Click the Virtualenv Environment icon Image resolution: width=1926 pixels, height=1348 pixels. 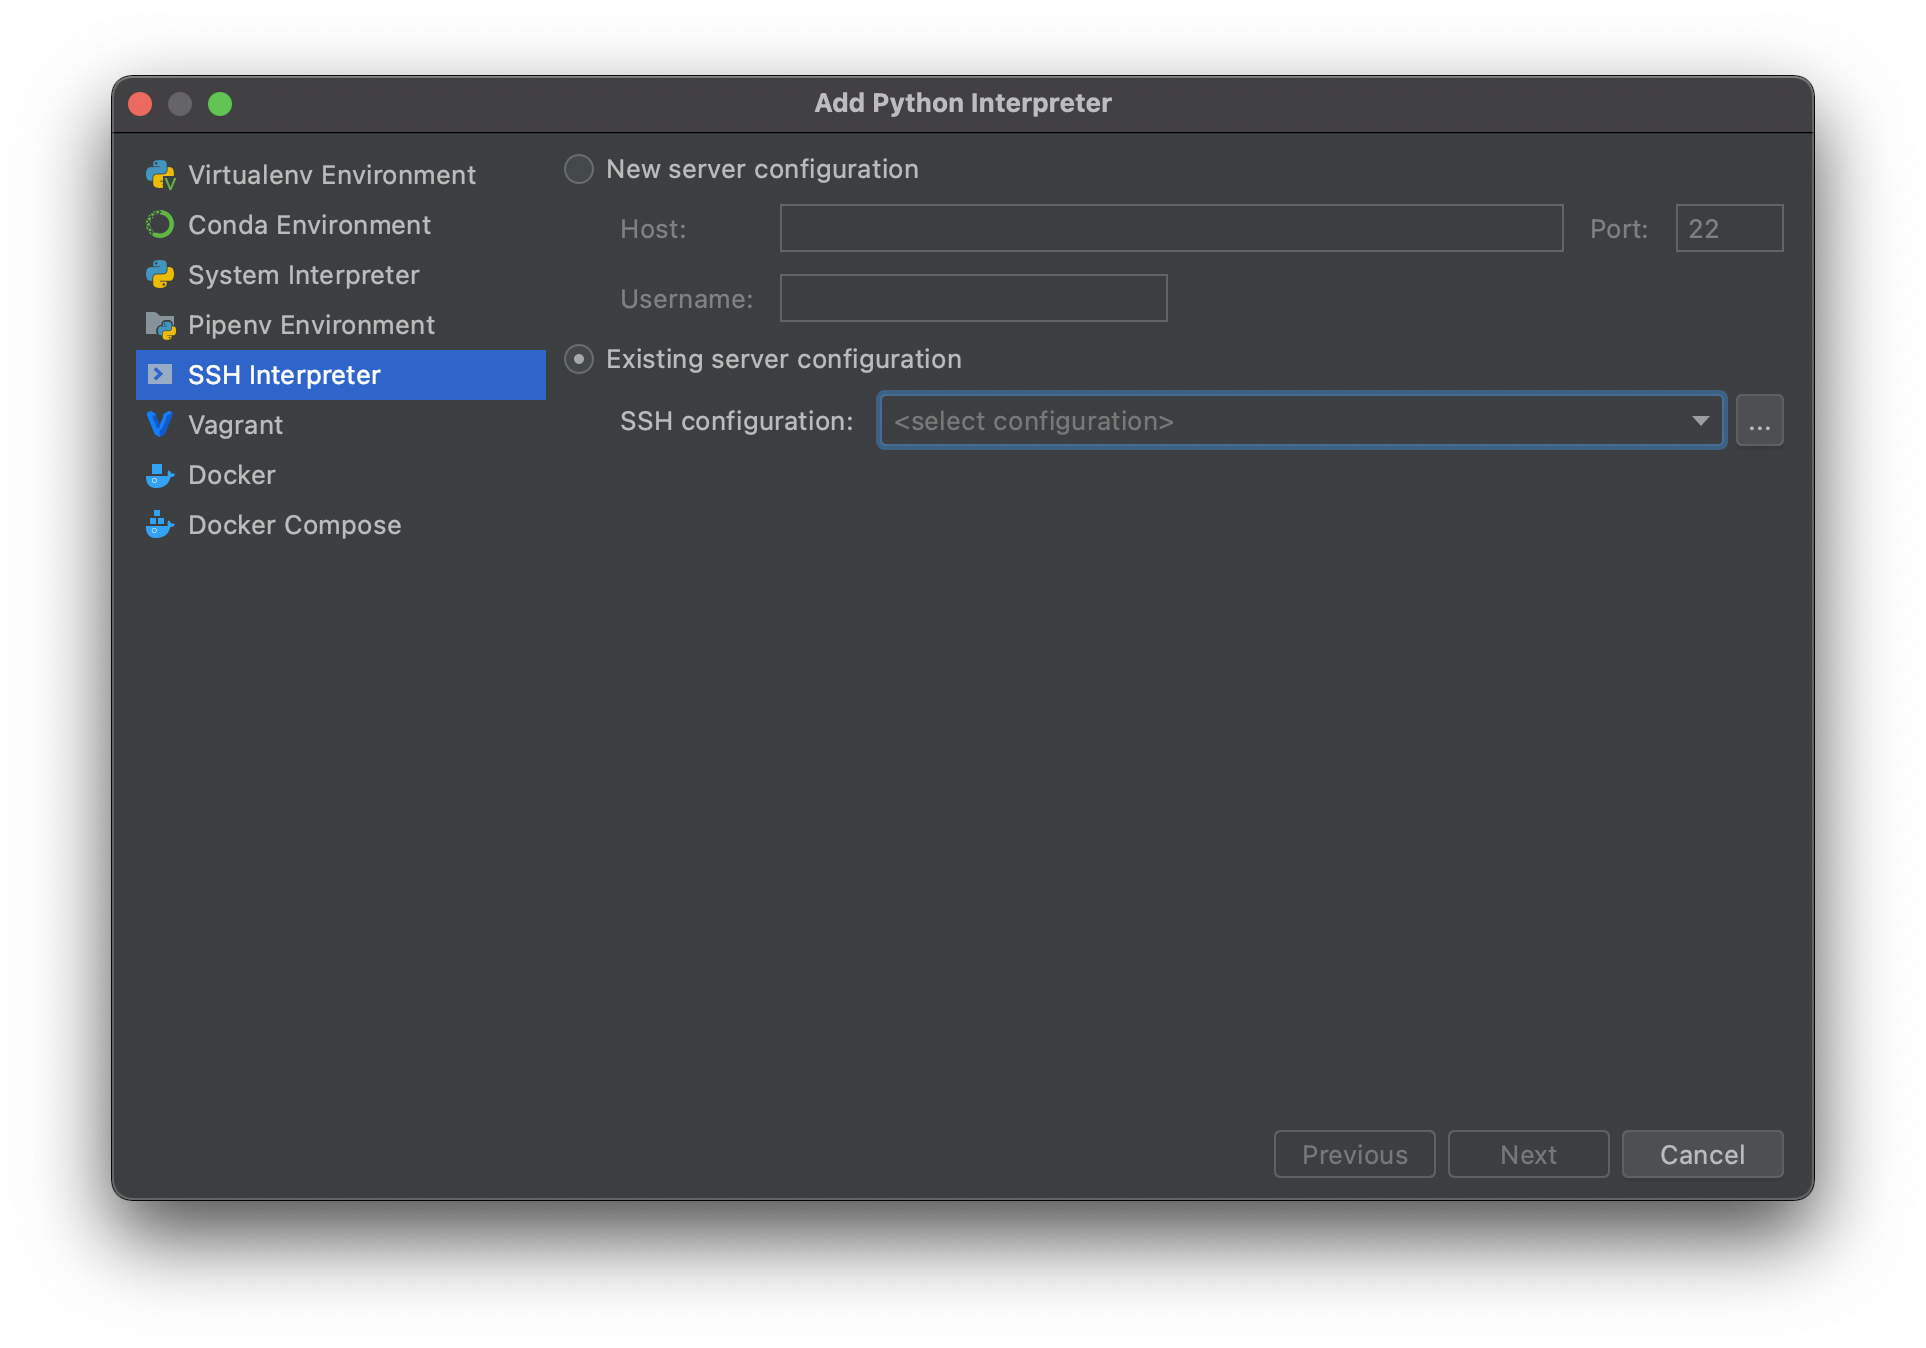click(160, 174)
